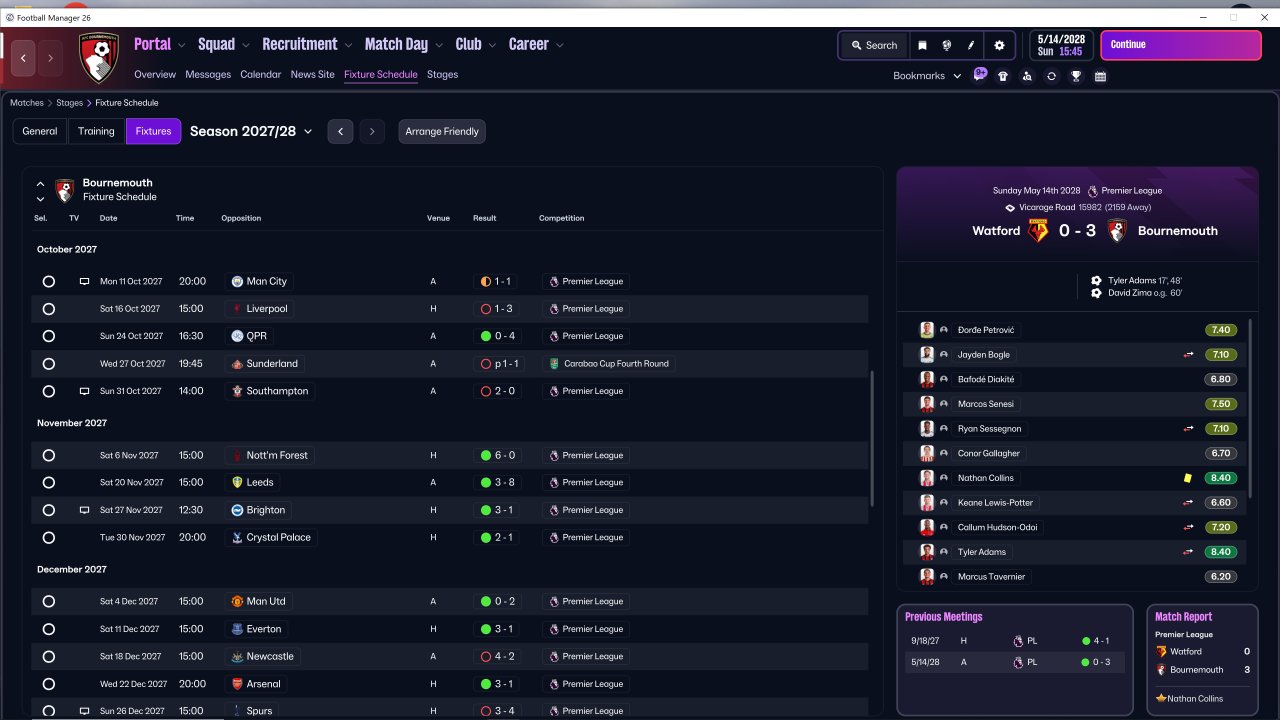1280x720 pixels.
Task: Expand the Match Day menu dropdown
Action: coord(439,45)
